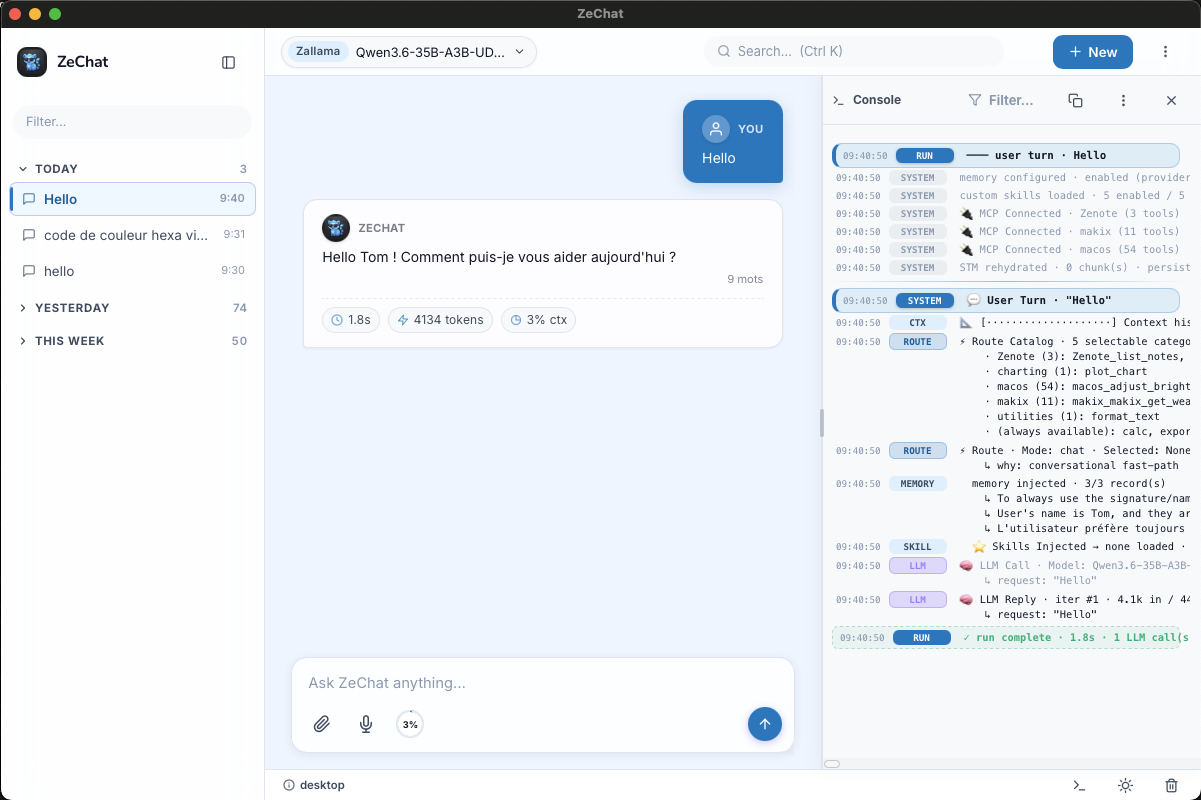Delete conversation with the trash icon

(x=1172, y=786)
